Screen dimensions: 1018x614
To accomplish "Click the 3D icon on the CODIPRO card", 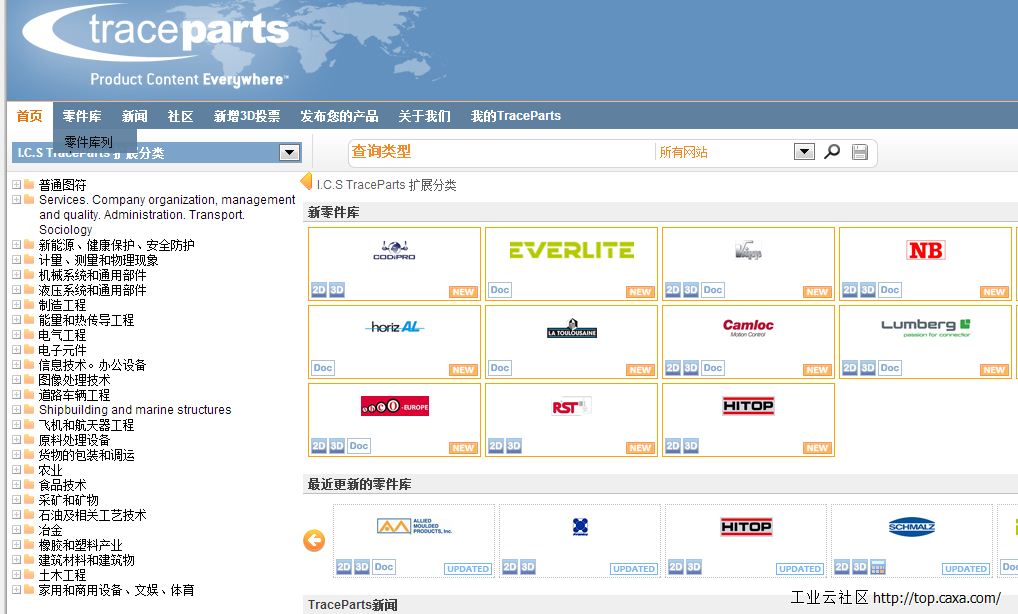I will point(337,290).
